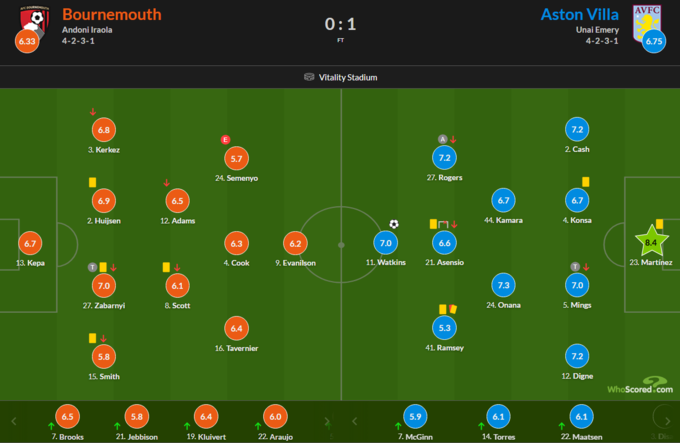This screenshot has height=443, width=680.
Task: Click the assist badge above Rogers
Action: (441, 139)
